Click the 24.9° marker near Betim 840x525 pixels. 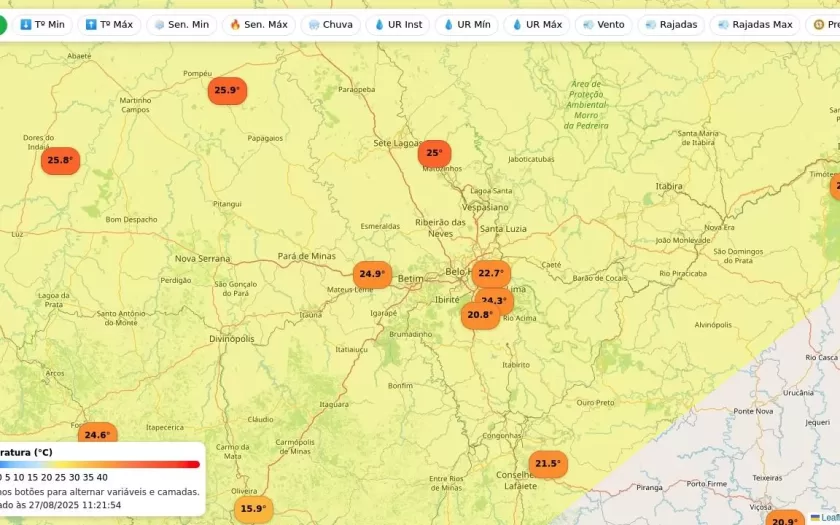click(372, 274)
